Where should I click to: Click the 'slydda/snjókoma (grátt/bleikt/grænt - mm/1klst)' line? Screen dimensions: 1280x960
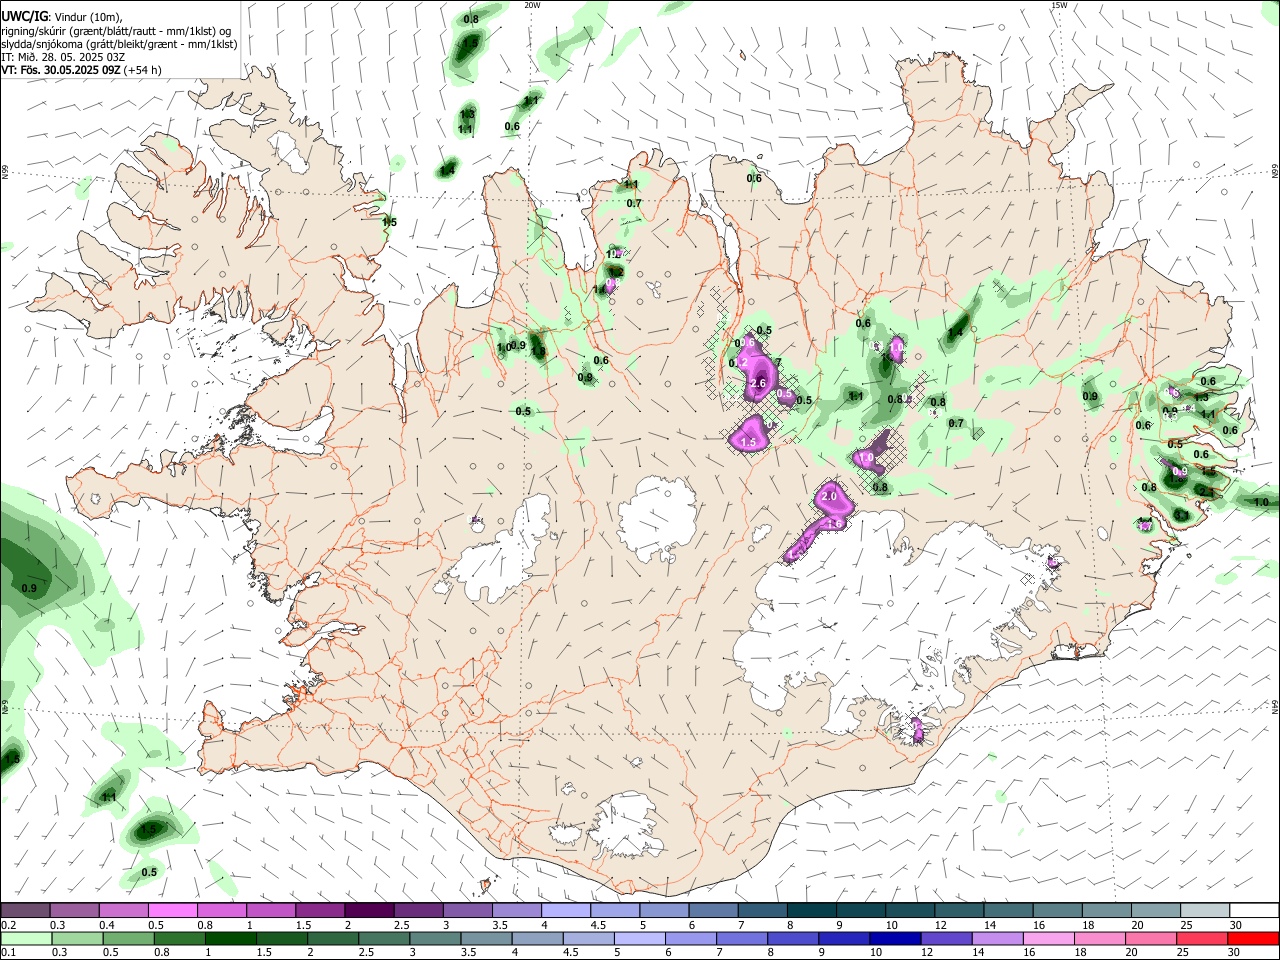click(x=119, y=44)
